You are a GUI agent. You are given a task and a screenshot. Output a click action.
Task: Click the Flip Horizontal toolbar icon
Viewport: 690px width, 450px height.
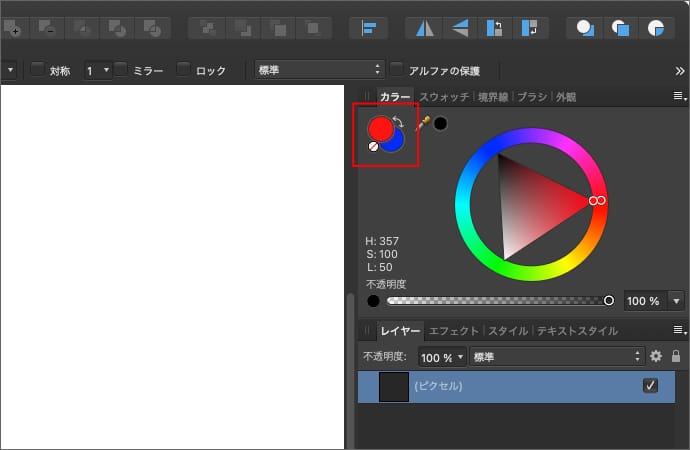[x=426, y=28]
